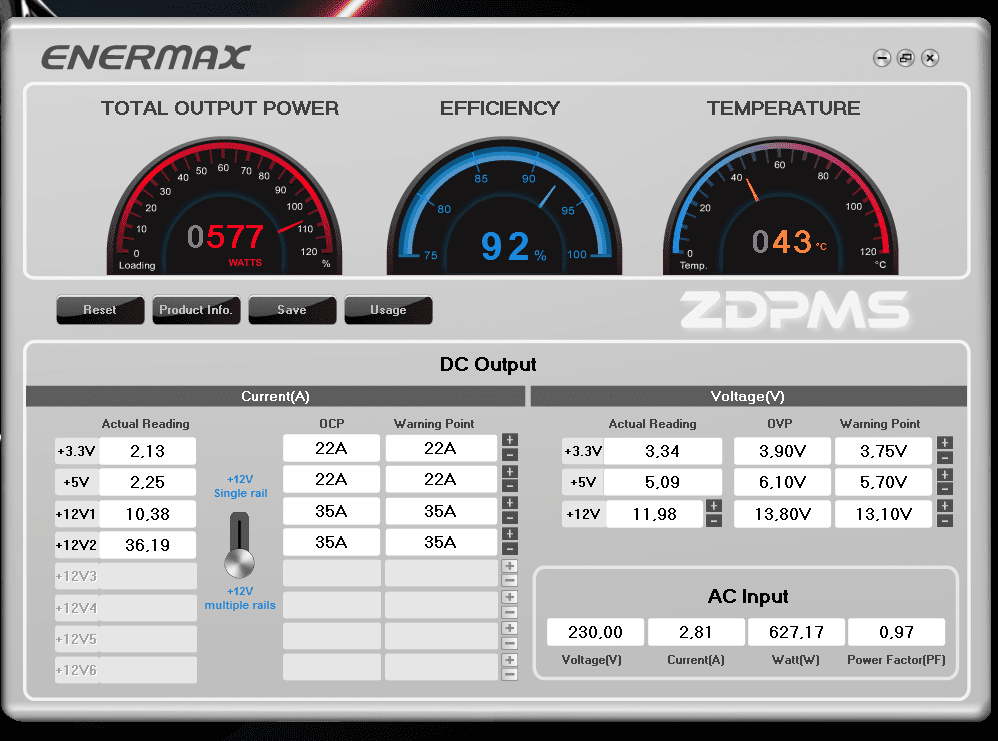The image size is (998, 741).
Task: Click disabled +12V3 plus stepper
Action: coord(510,566)
